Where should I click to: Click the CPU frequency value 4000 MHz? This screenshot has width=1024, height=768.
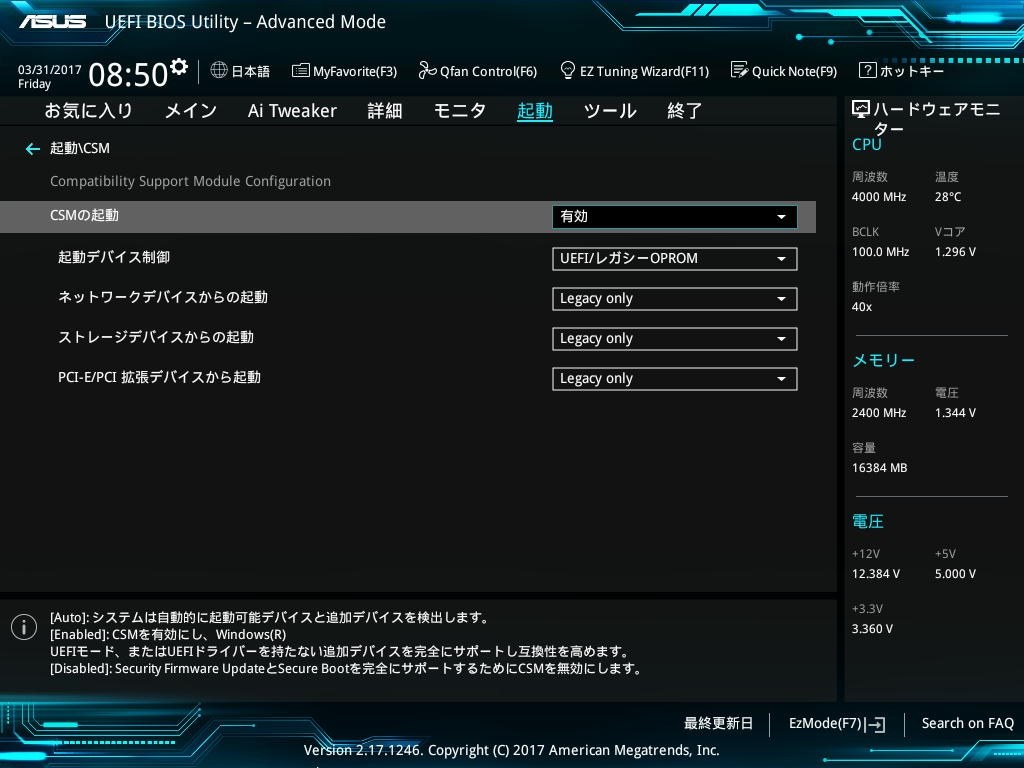coord(878,197)
